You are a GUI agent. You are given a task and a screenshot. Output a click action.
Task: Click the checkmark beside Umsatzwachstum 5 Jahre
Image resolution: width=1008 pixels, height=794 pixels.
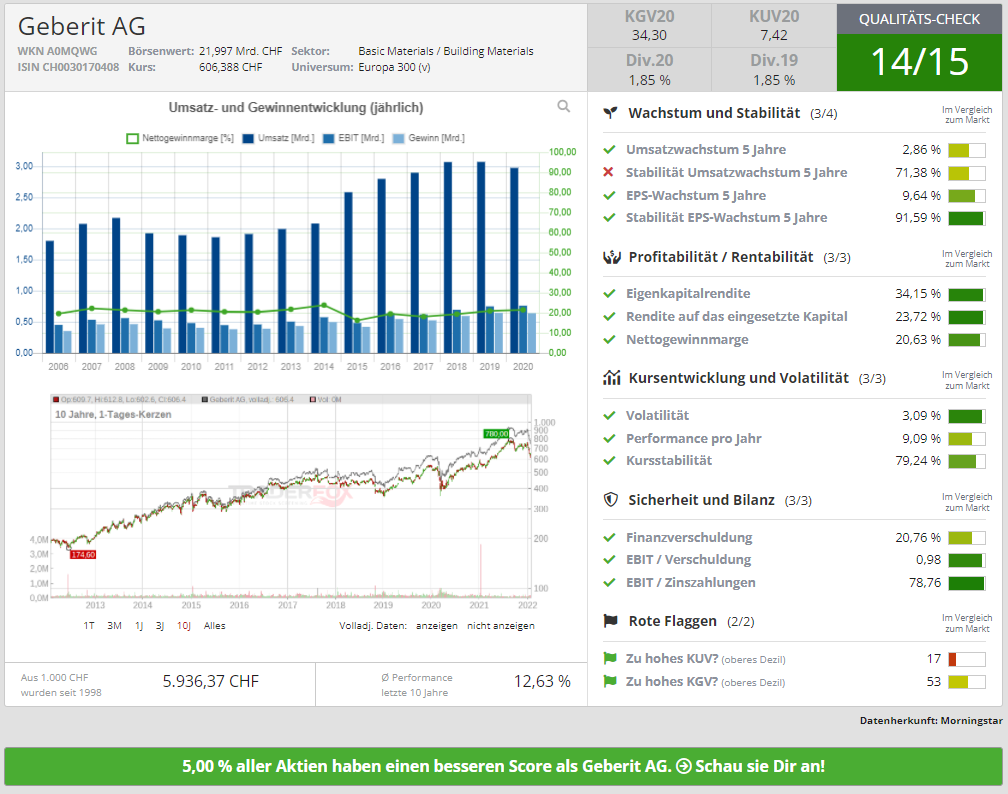click(x=609, y=150)
